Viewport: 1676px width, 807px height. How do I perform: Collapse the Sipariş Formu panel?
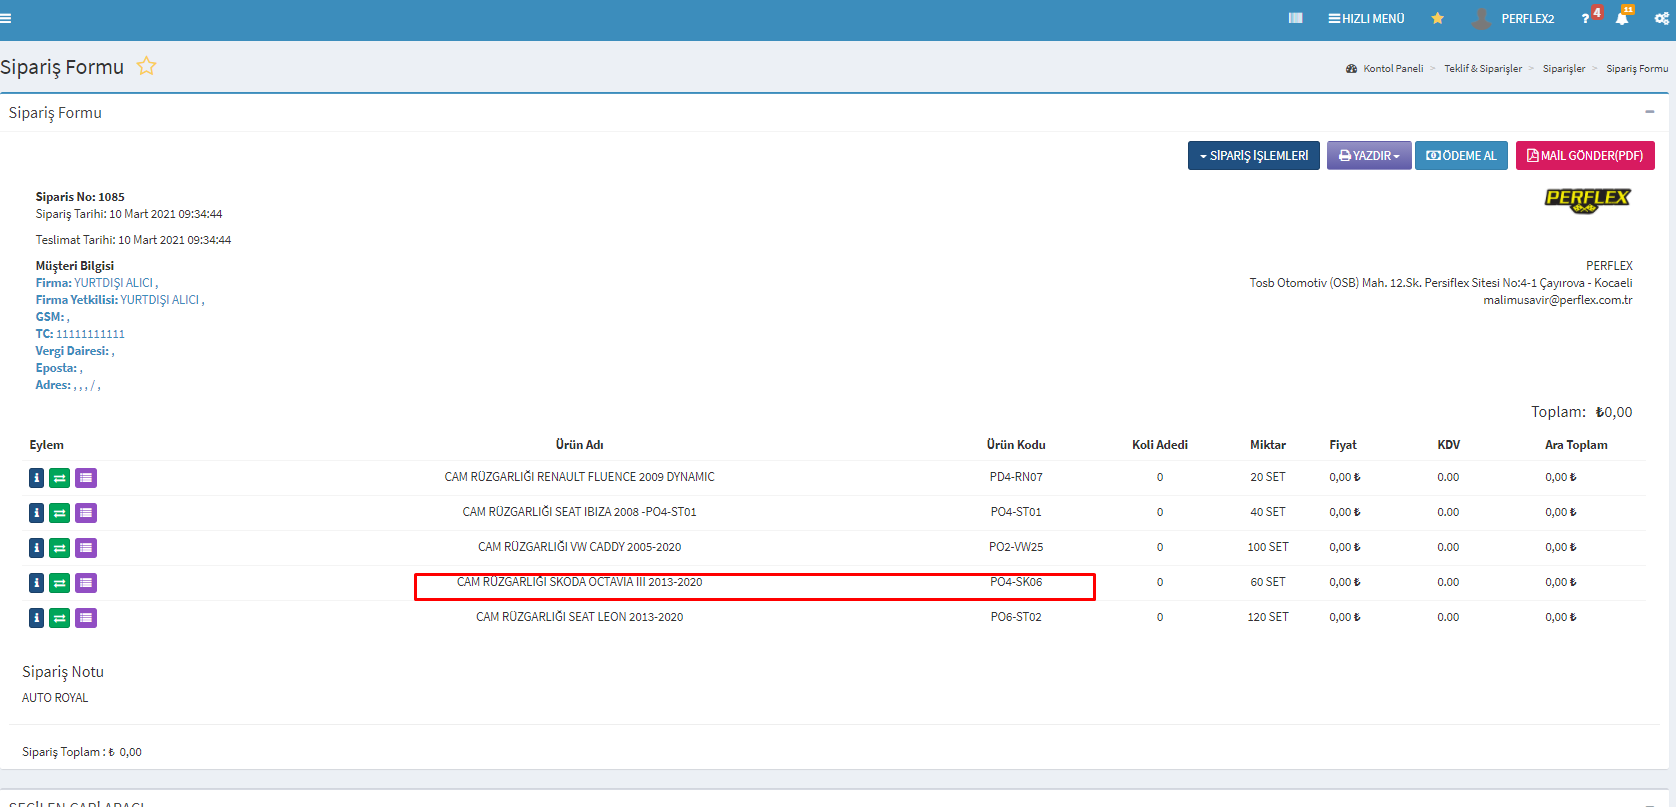pos(1649,112)
